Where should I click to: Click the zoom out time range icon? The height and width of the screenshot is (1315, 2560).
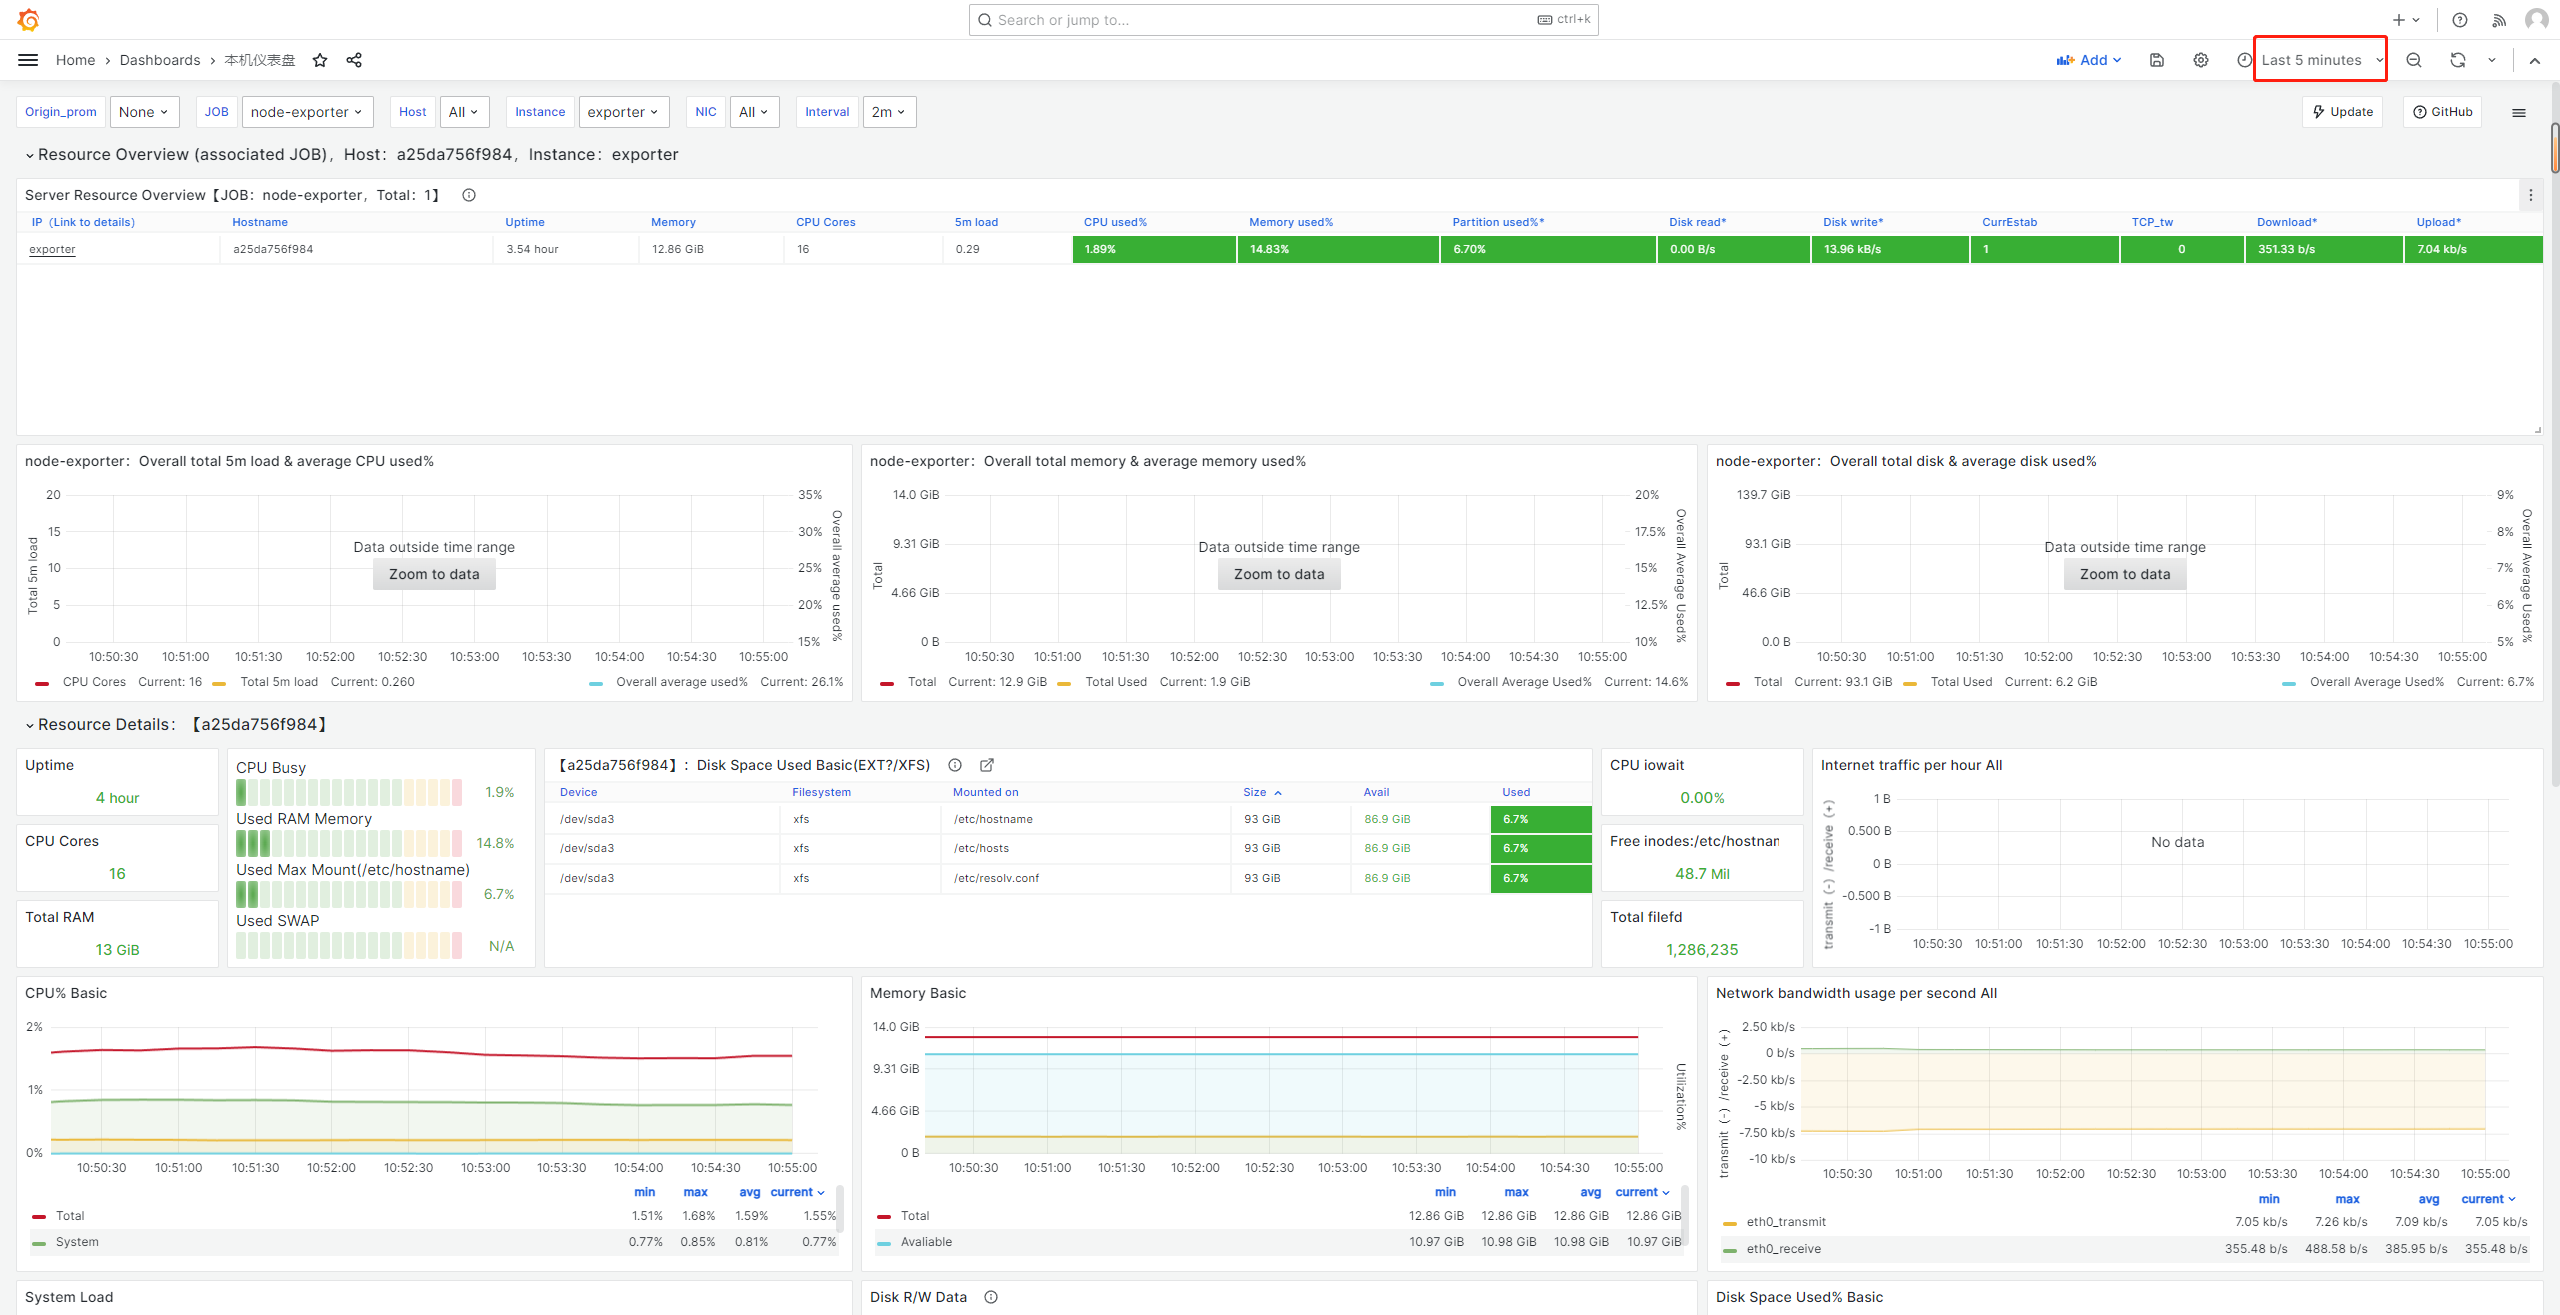tap(2414, 60)
